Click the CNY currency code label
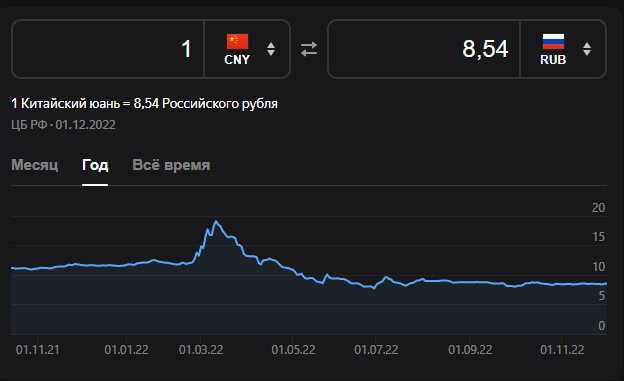The image size is (624, 381). point(237,60)
